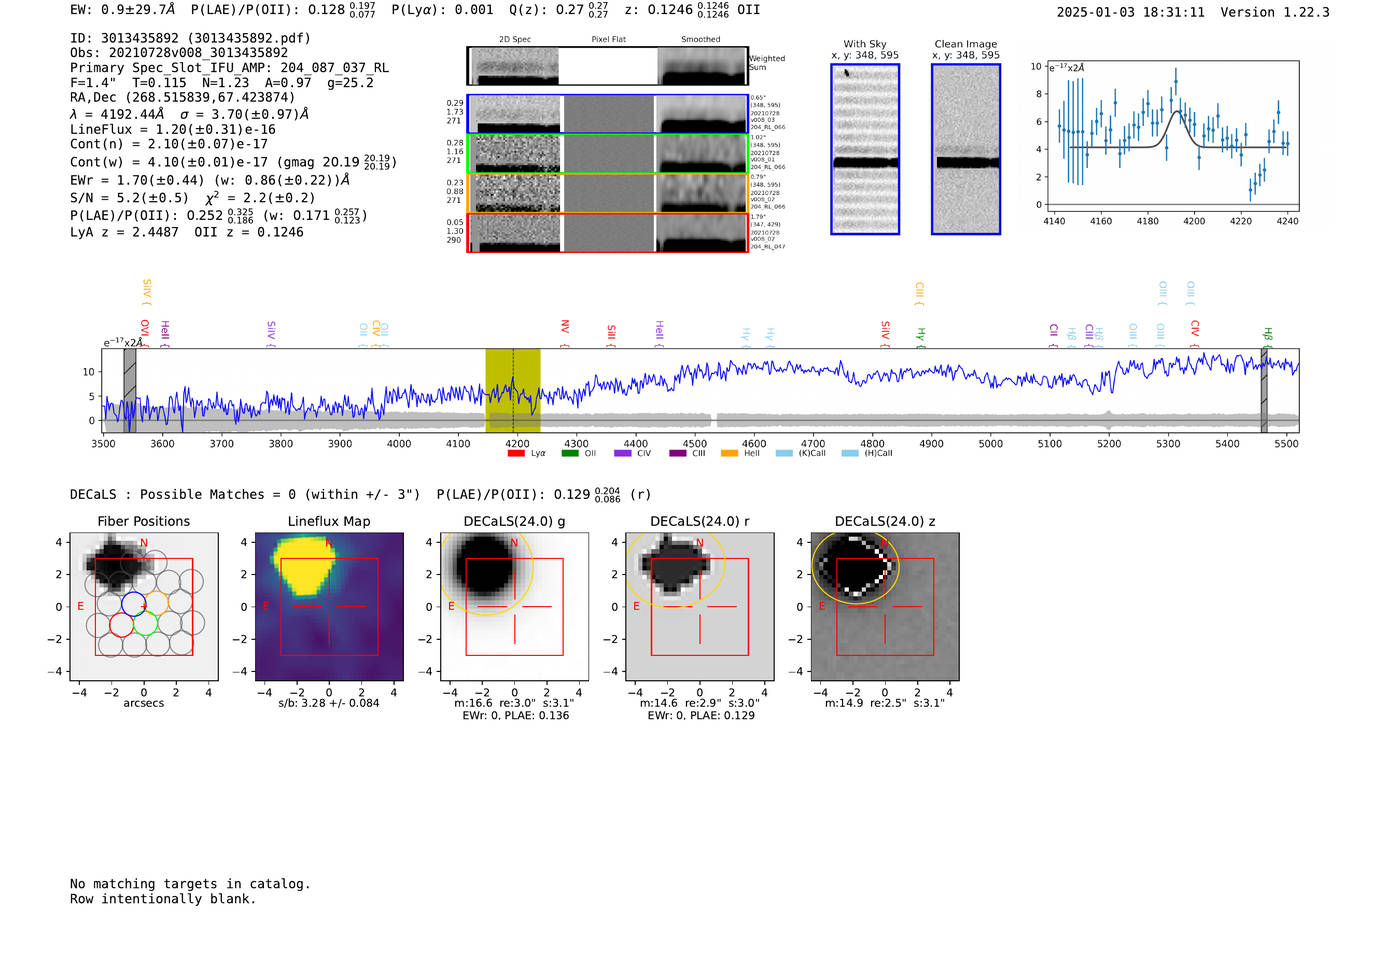Image resolution: width=1400 pixels, height=953 pixels.
Task: Click the hatched gray band near 5460Å
Action: tap(1264, 390)
